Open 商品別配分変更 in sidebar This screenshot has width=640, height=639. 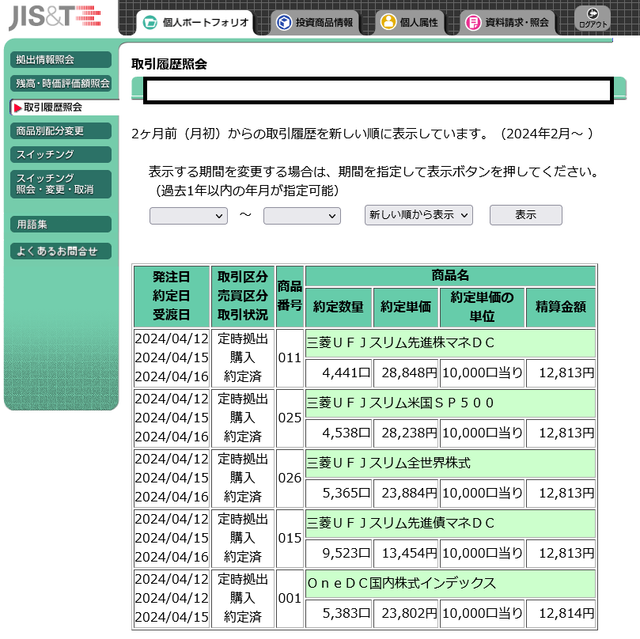(x=61, y=131)
